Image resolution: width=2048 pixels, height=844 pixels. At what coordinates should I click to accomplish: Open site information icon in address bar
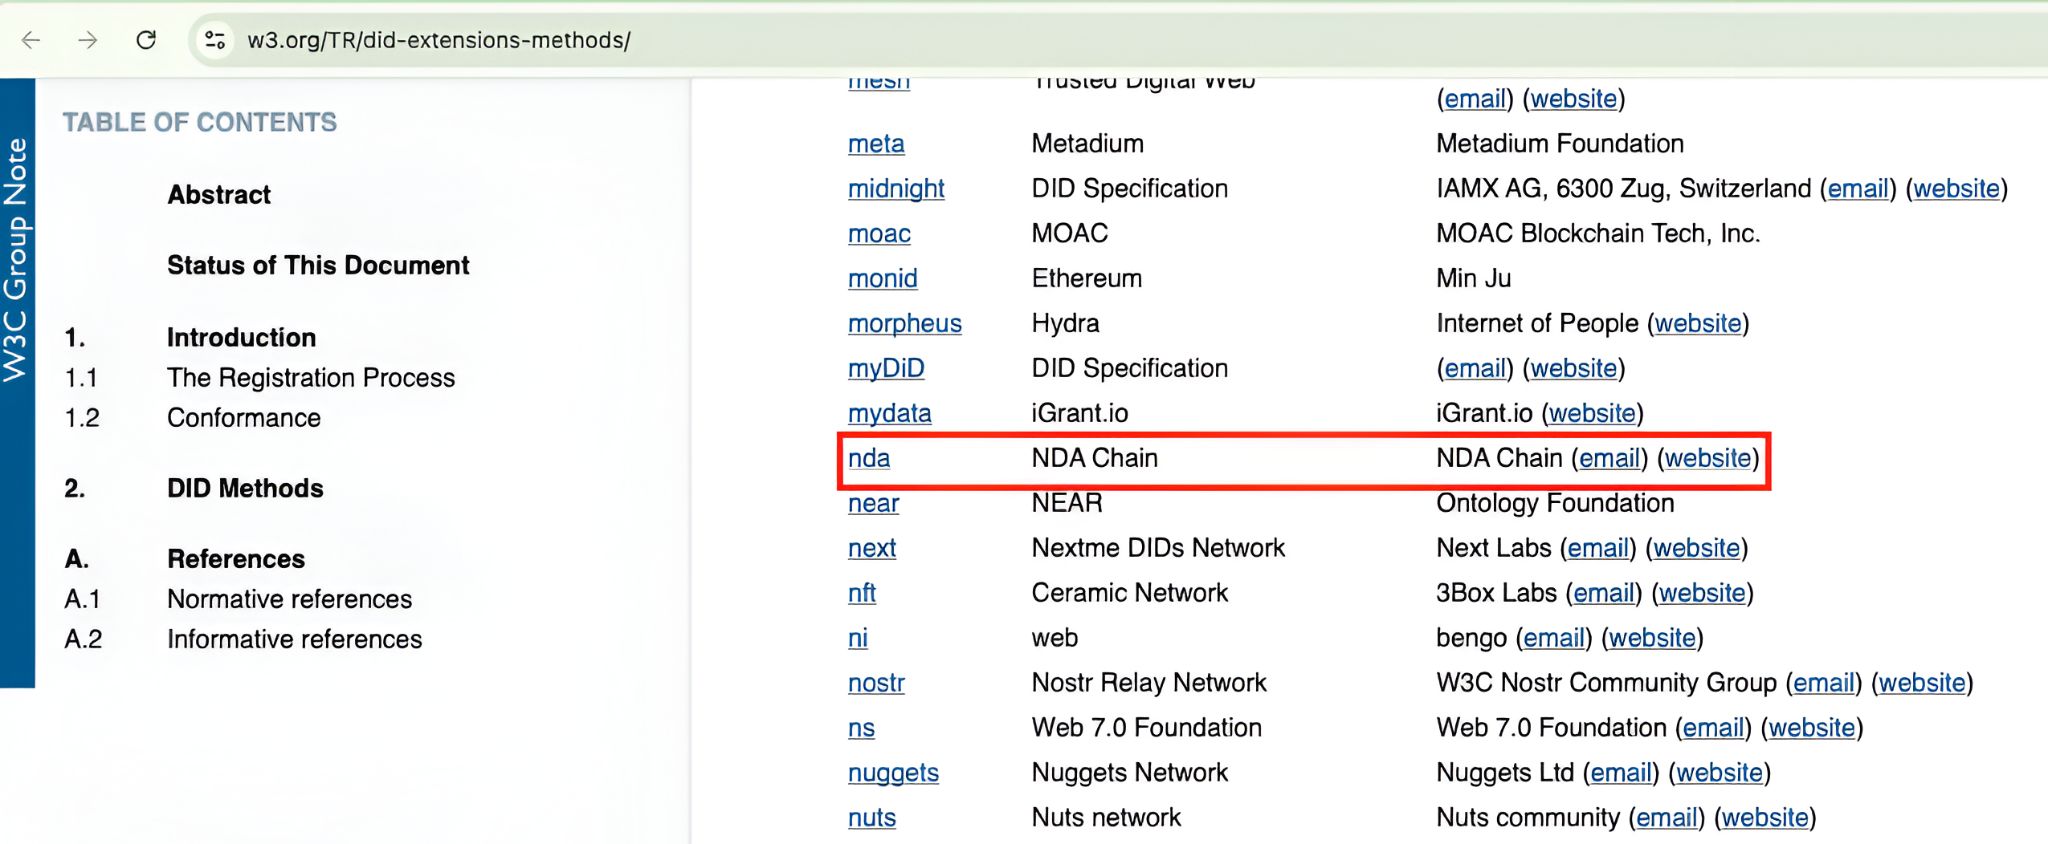[215, 40]
